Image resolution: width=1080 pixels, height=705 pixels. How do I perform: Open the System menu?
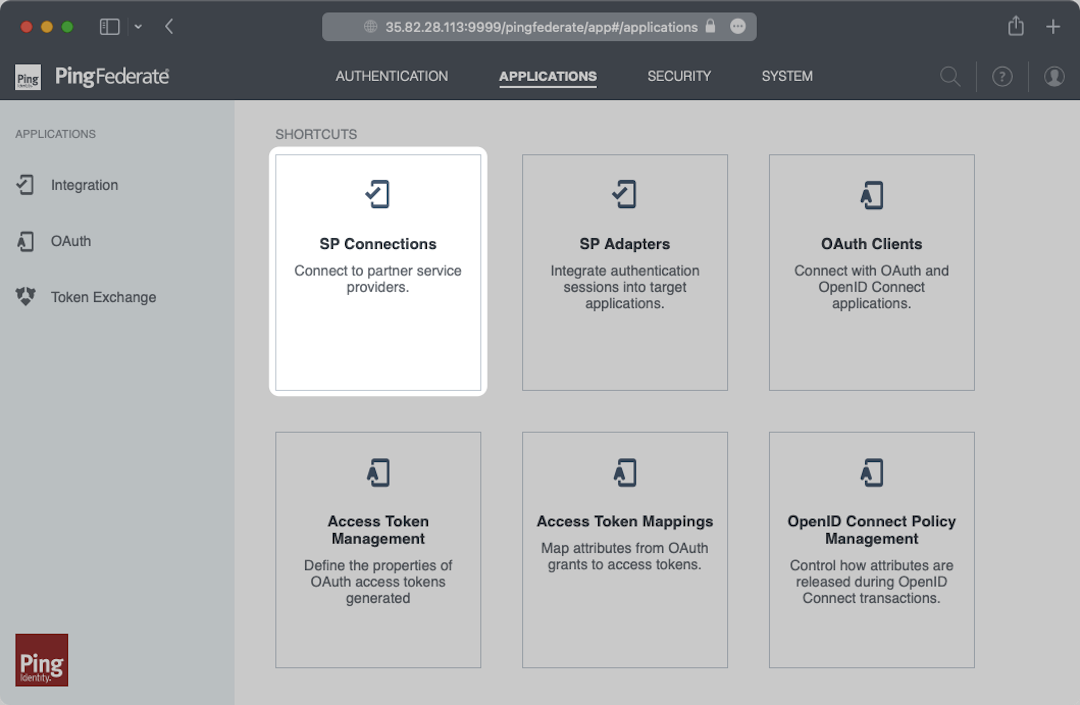click(787, 76)
